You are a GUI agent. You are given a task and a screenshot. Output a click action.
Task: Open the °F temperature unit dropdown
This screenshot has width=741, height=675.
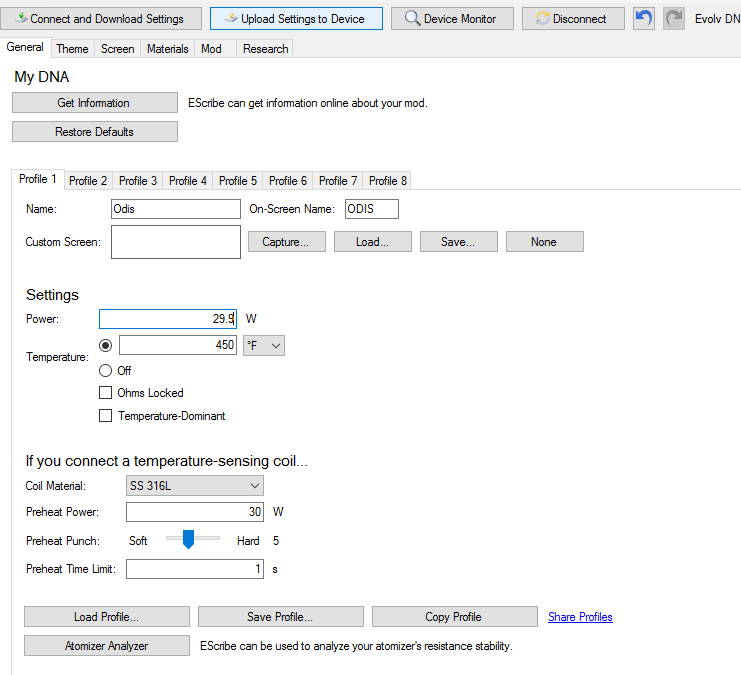[x=264, y=345]
